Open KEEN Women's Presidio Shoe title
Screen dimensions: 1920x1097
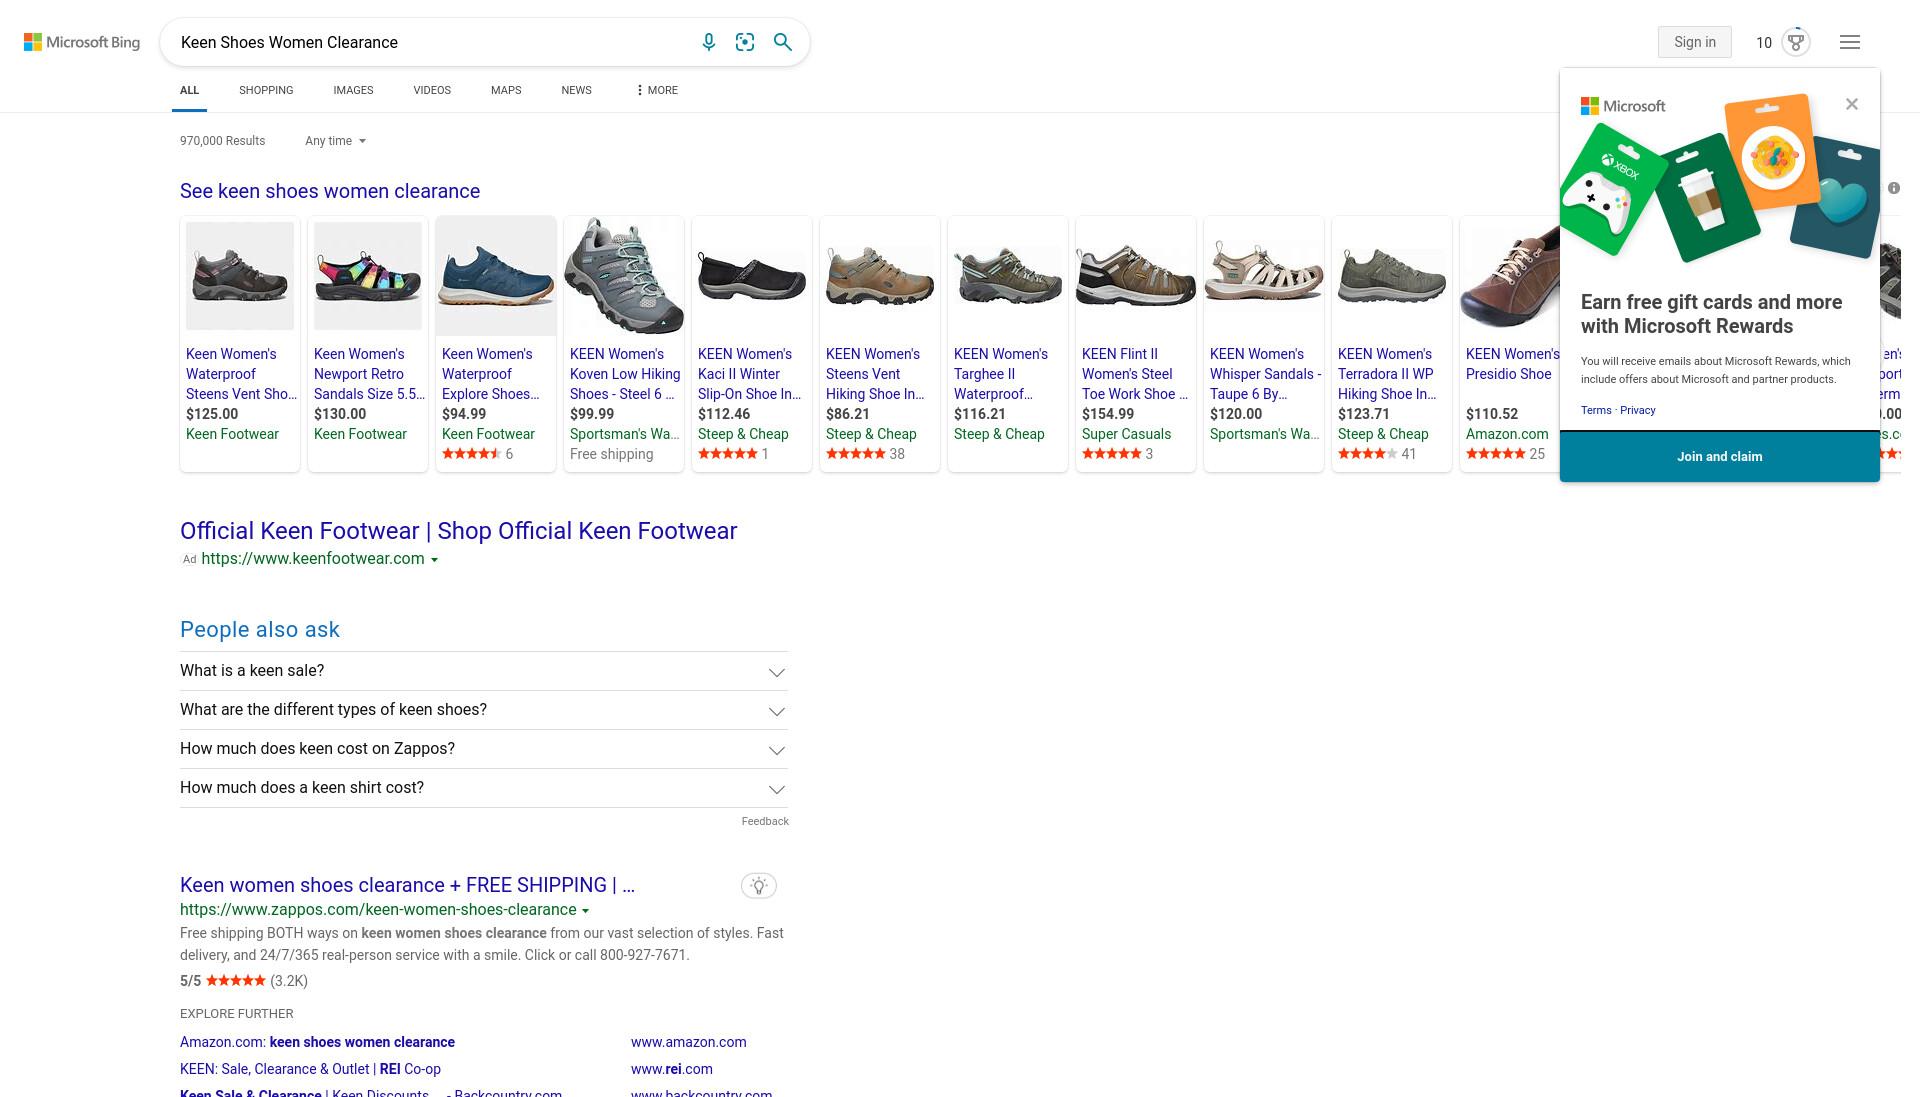click(1512, 364)
